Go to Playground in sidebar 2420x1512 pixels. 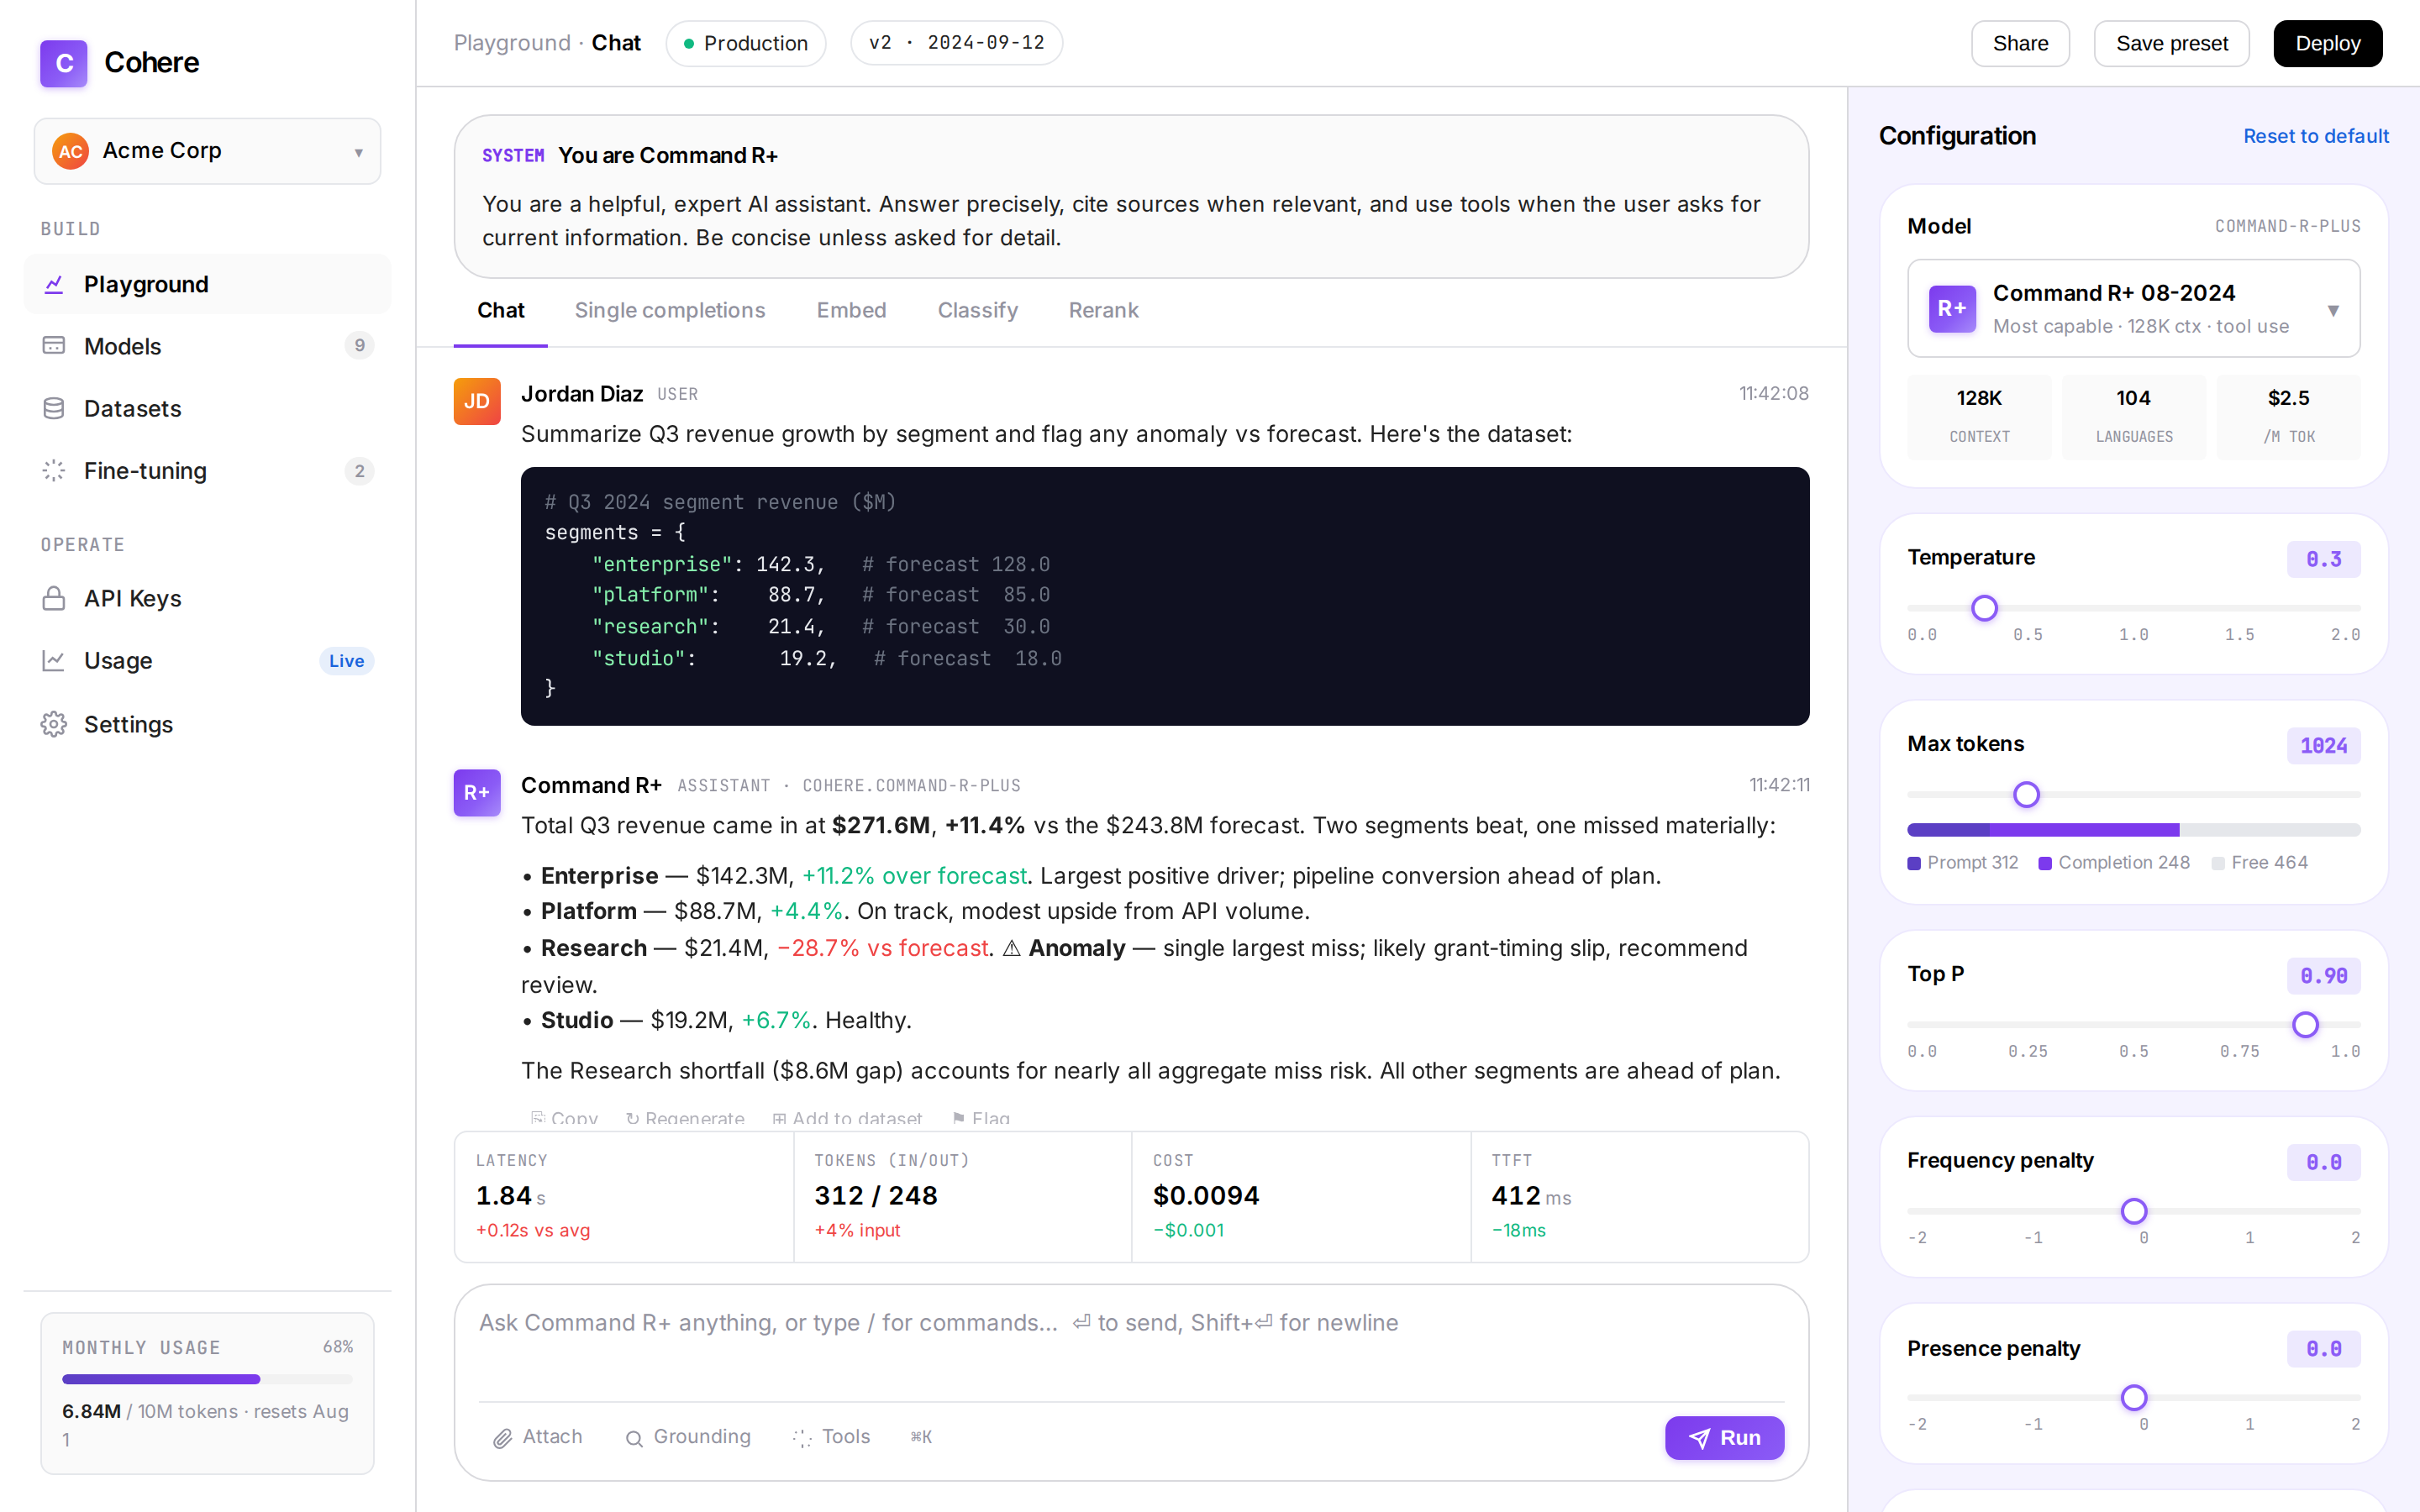pos(207,284)
